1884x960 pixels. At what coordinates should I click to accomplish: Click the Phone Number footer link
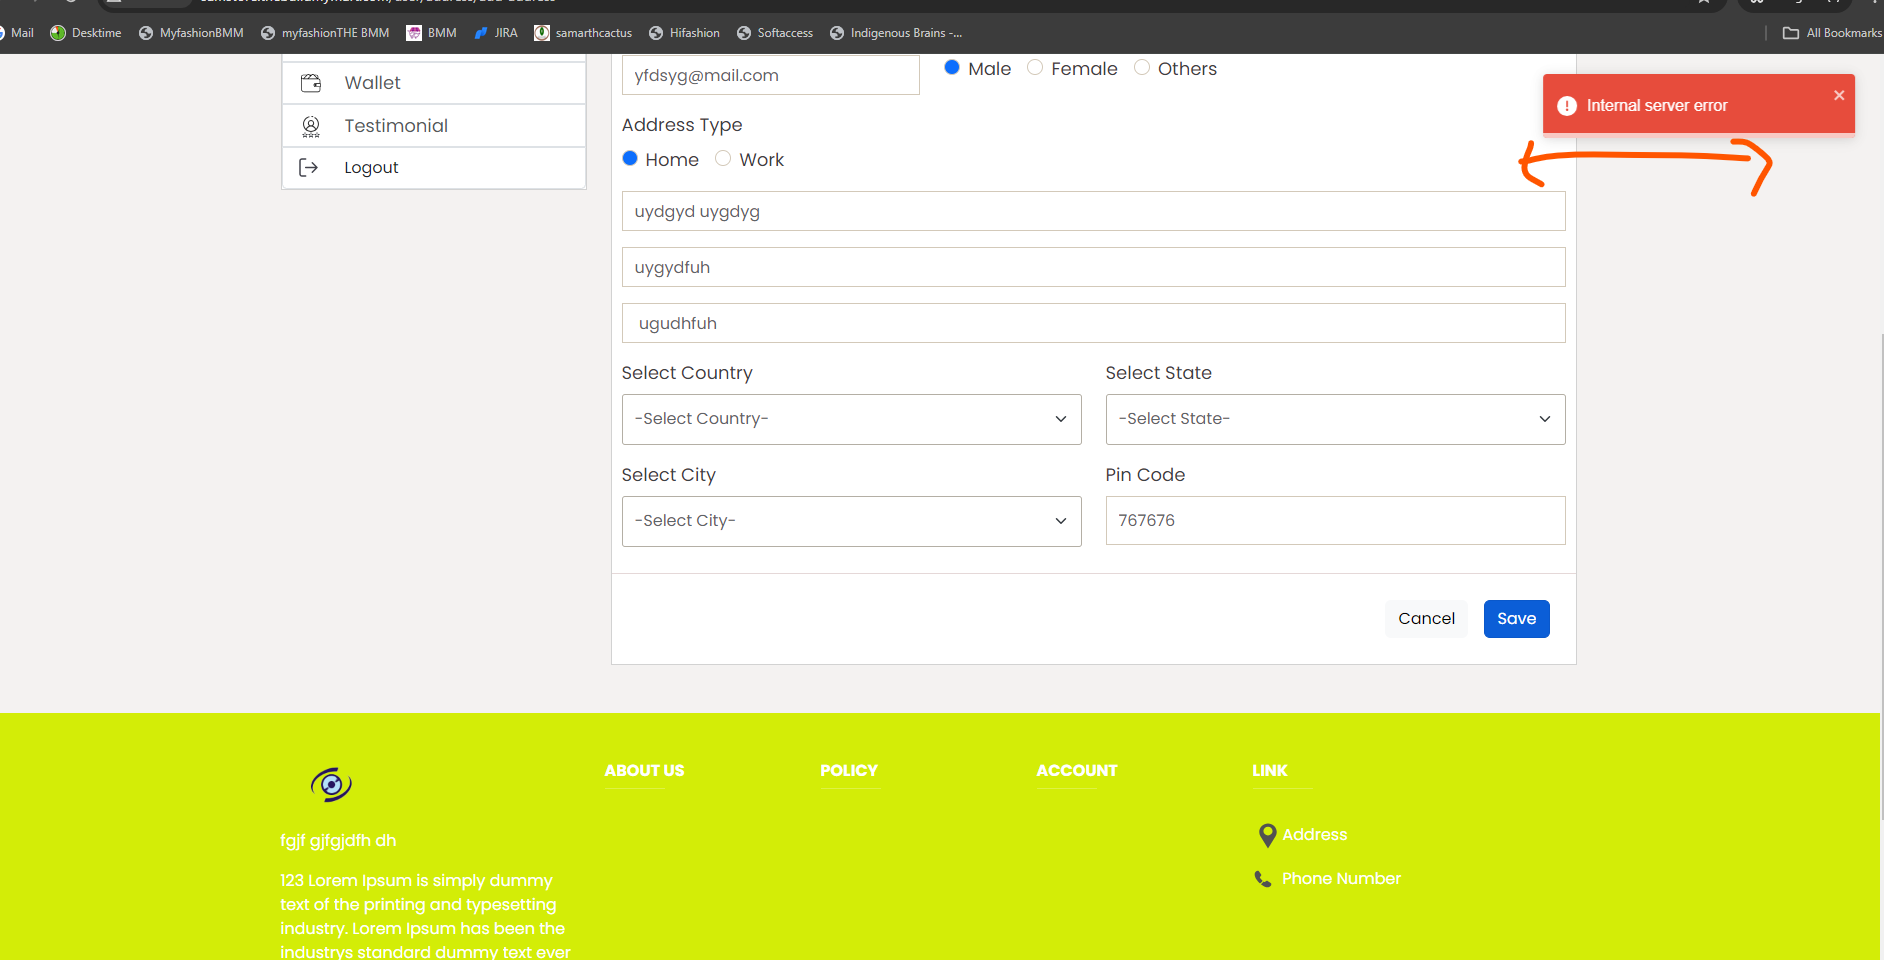1342,879
